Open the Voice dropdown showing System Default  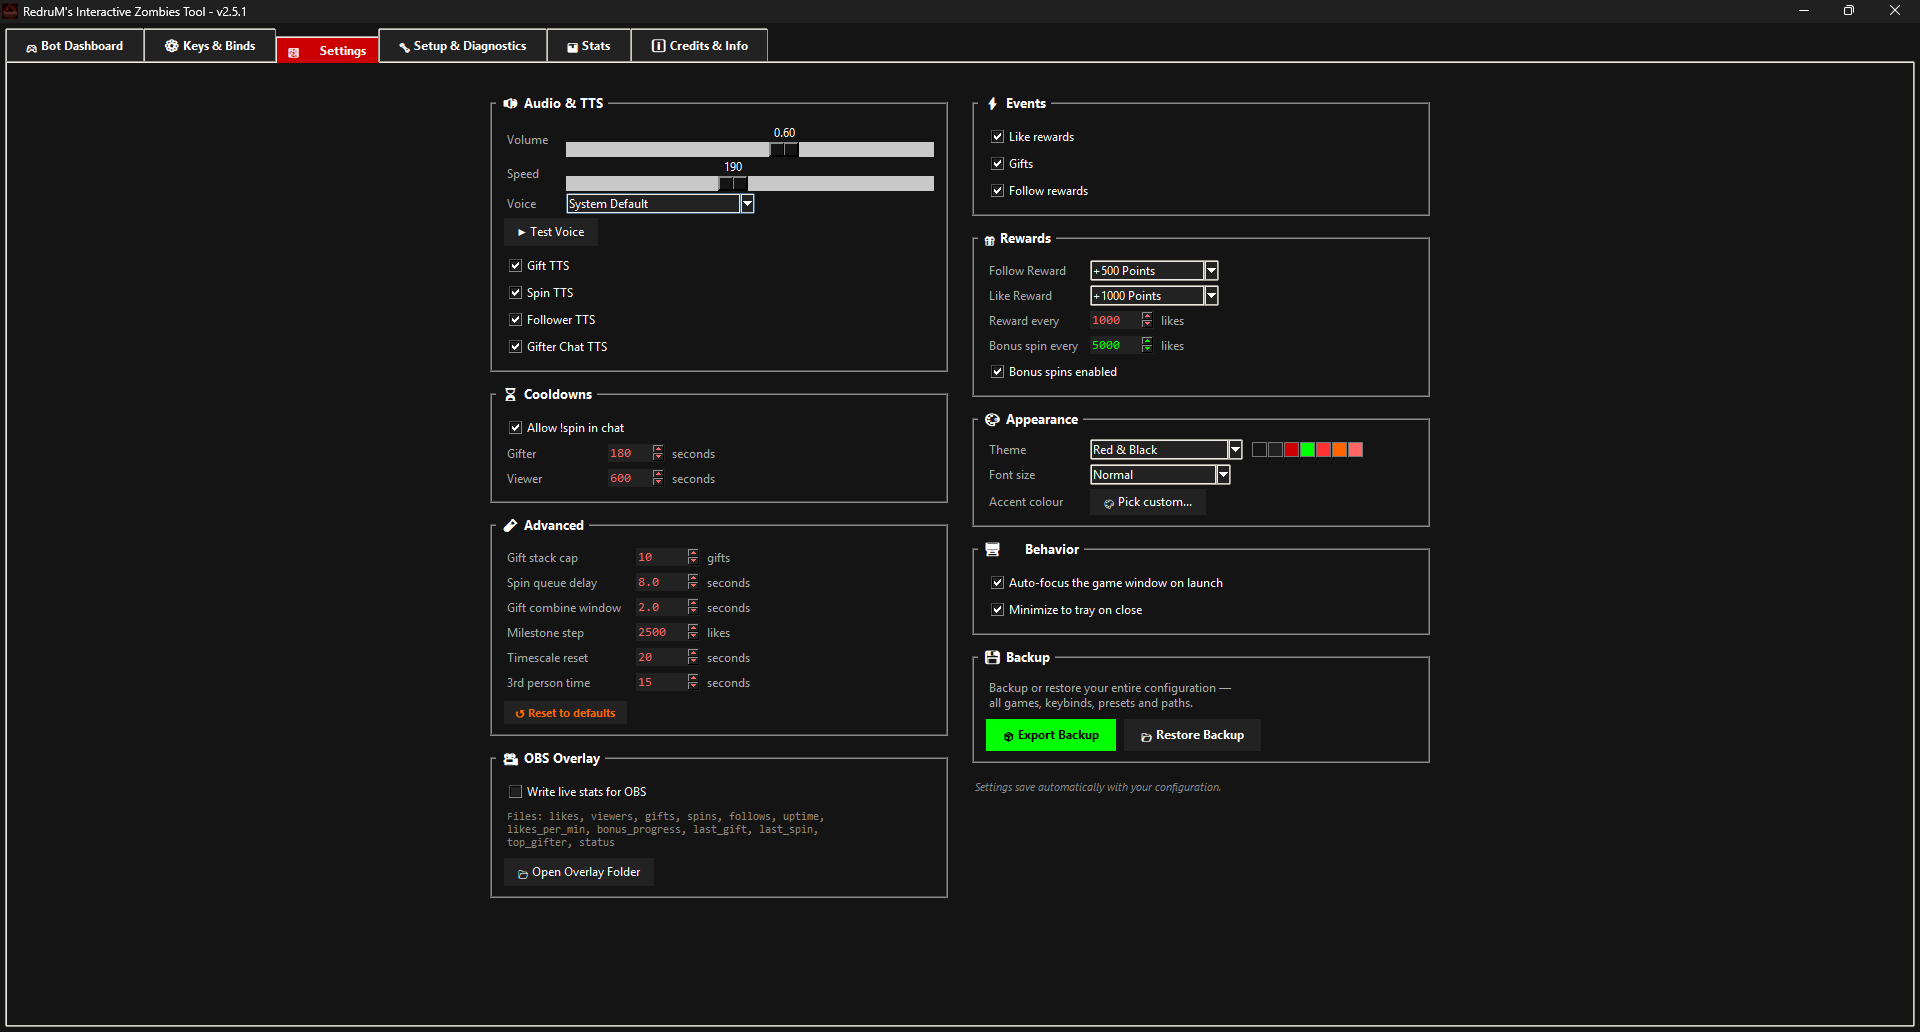pyautogui.click(x=660, y=204)
